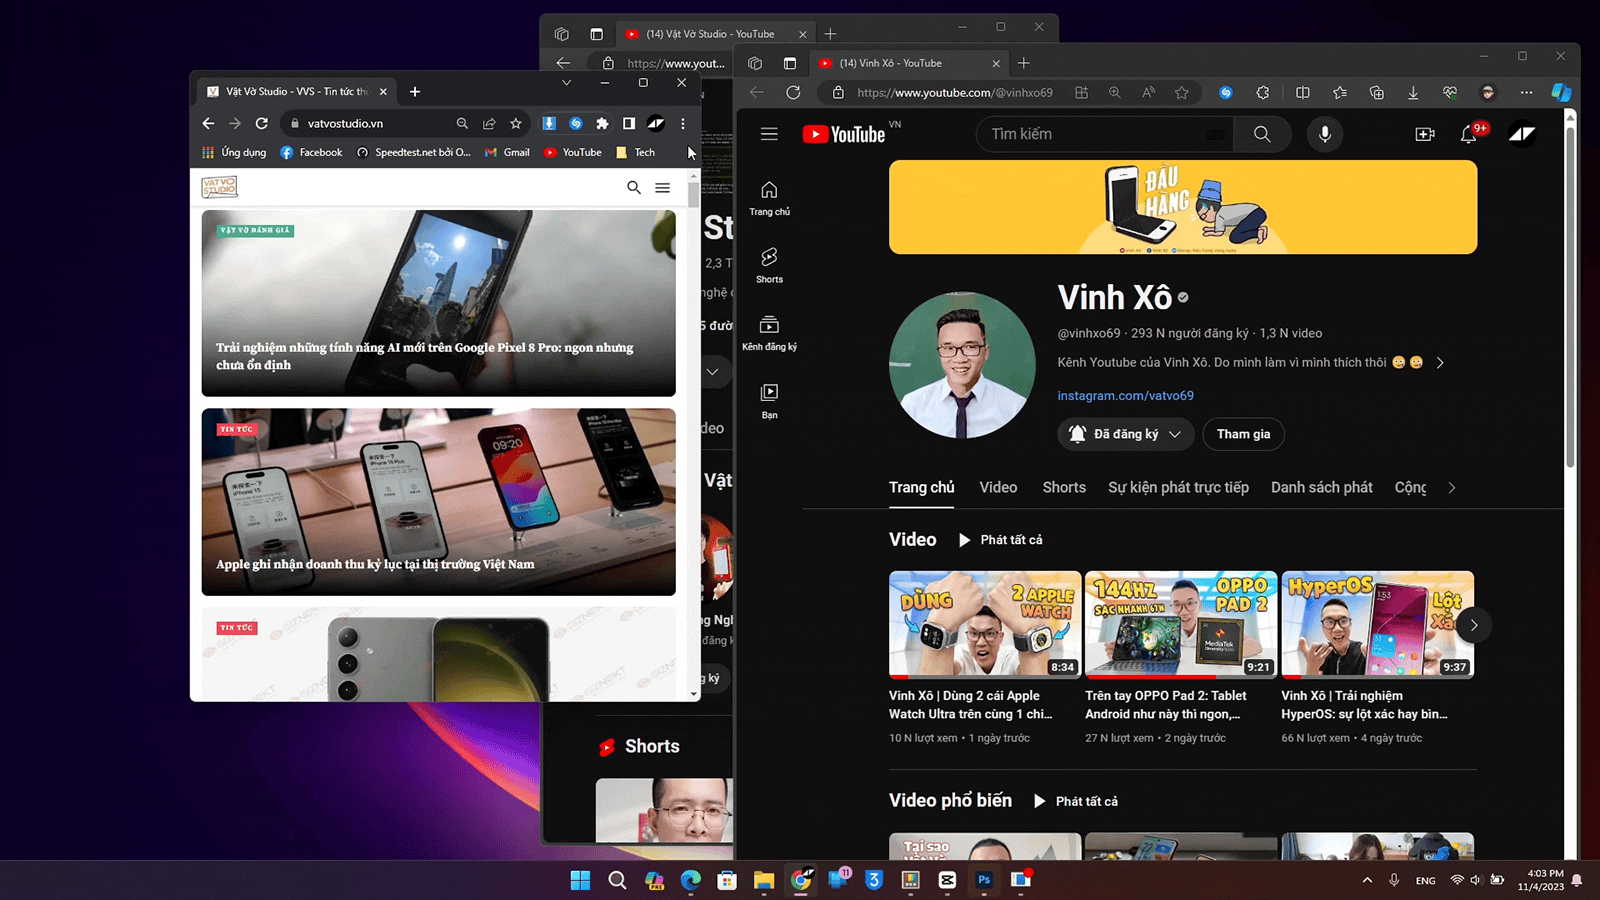The height and width of the screenshot is (900, 1600).
Task: Reload vatvostudio.vn in Chrome
Action: (261, 123)
